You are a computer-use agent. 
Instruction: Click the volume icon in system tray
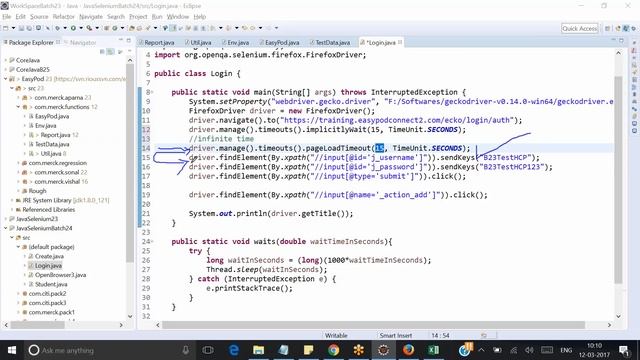click(x=529, y=350)
